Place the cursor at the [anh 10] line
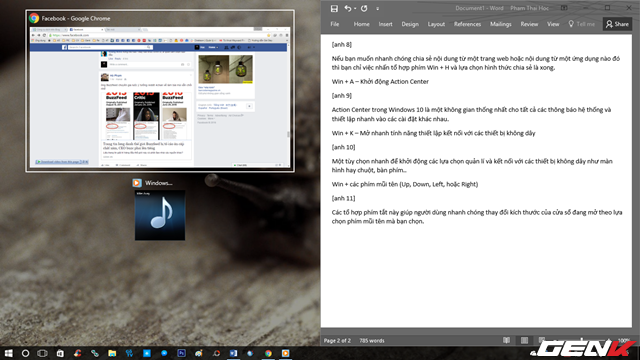 tap(343, 147)
